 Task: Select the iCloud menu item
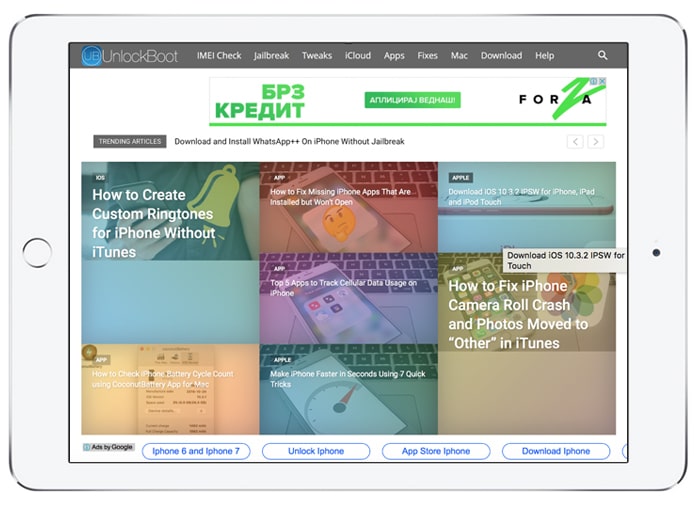point(358,55)
